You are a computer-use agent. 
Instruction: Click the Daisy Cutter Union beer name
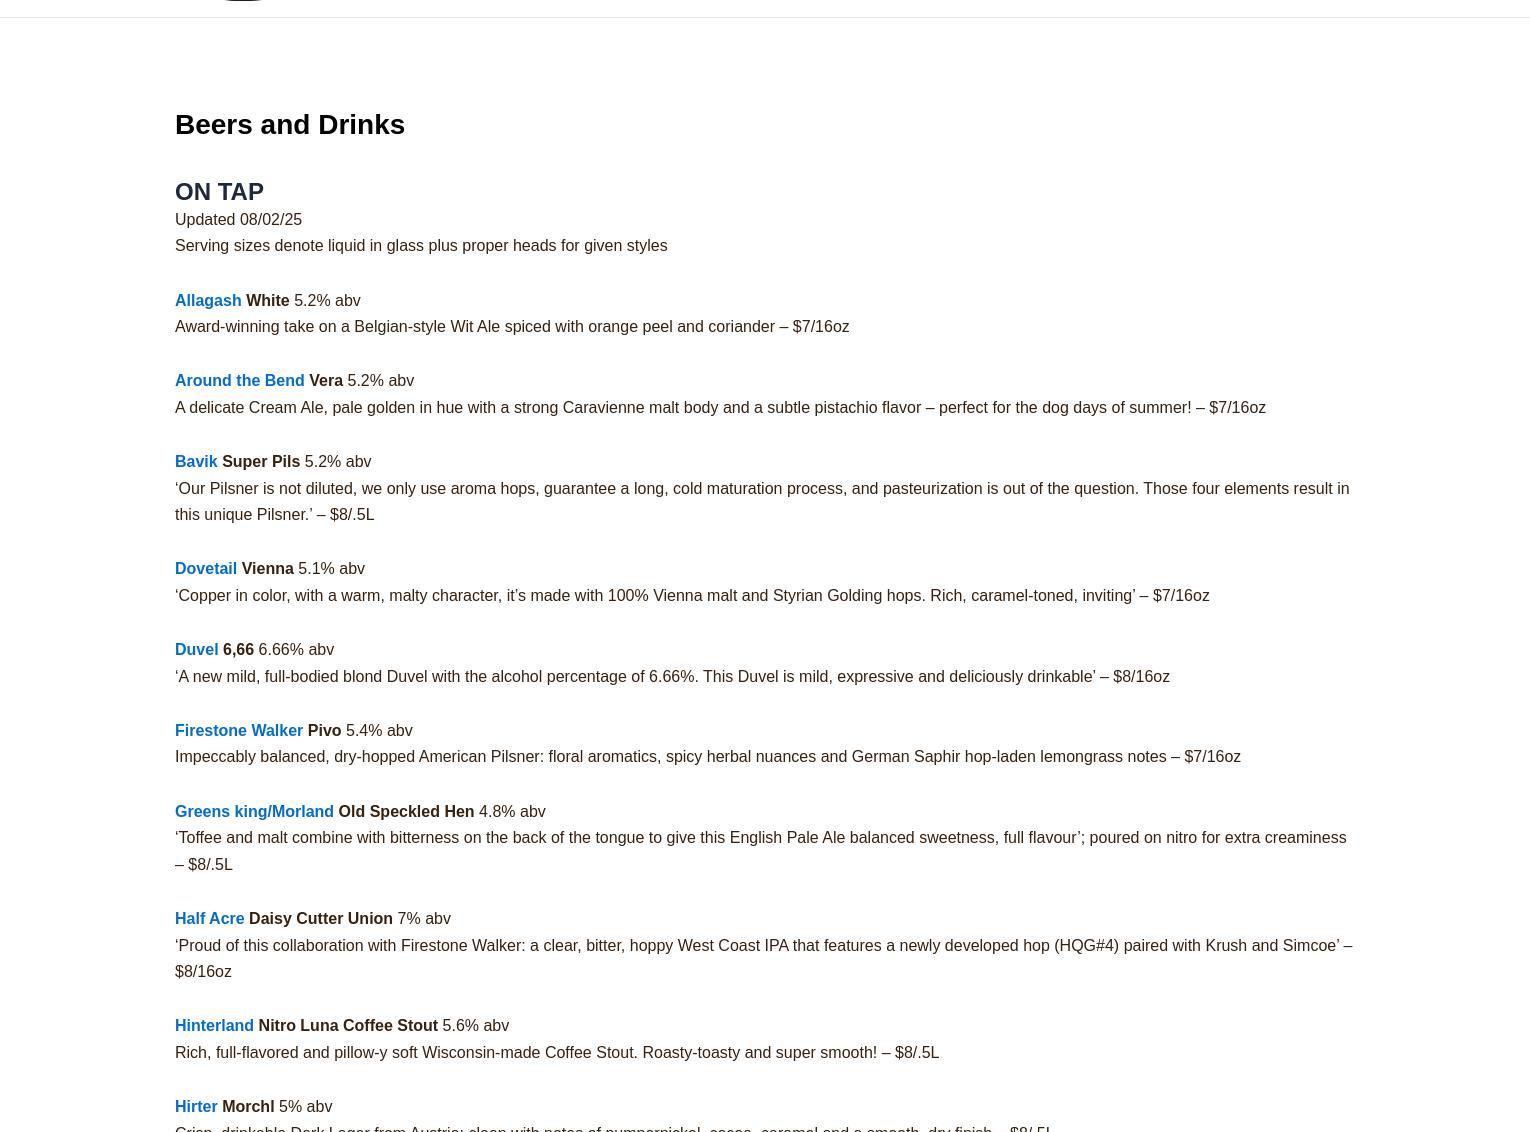(x=321, y=918)
